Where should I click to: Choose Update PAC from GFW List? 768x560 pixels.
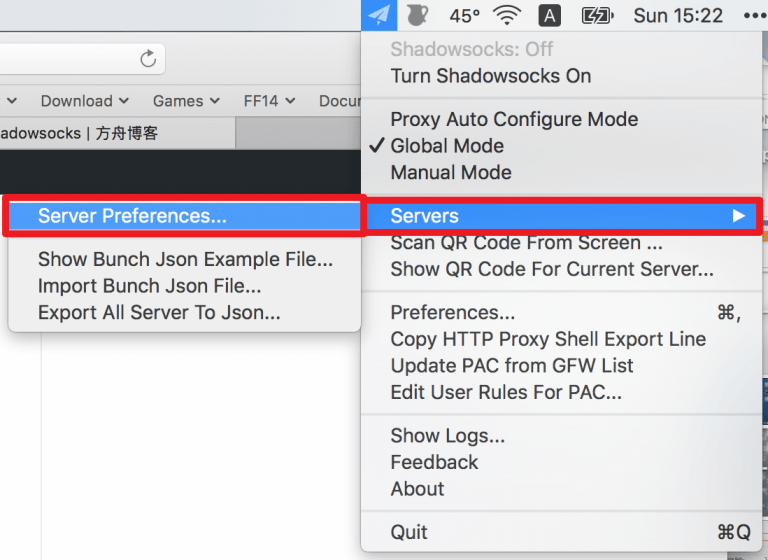pyautogui.click(x=561, y=366)
